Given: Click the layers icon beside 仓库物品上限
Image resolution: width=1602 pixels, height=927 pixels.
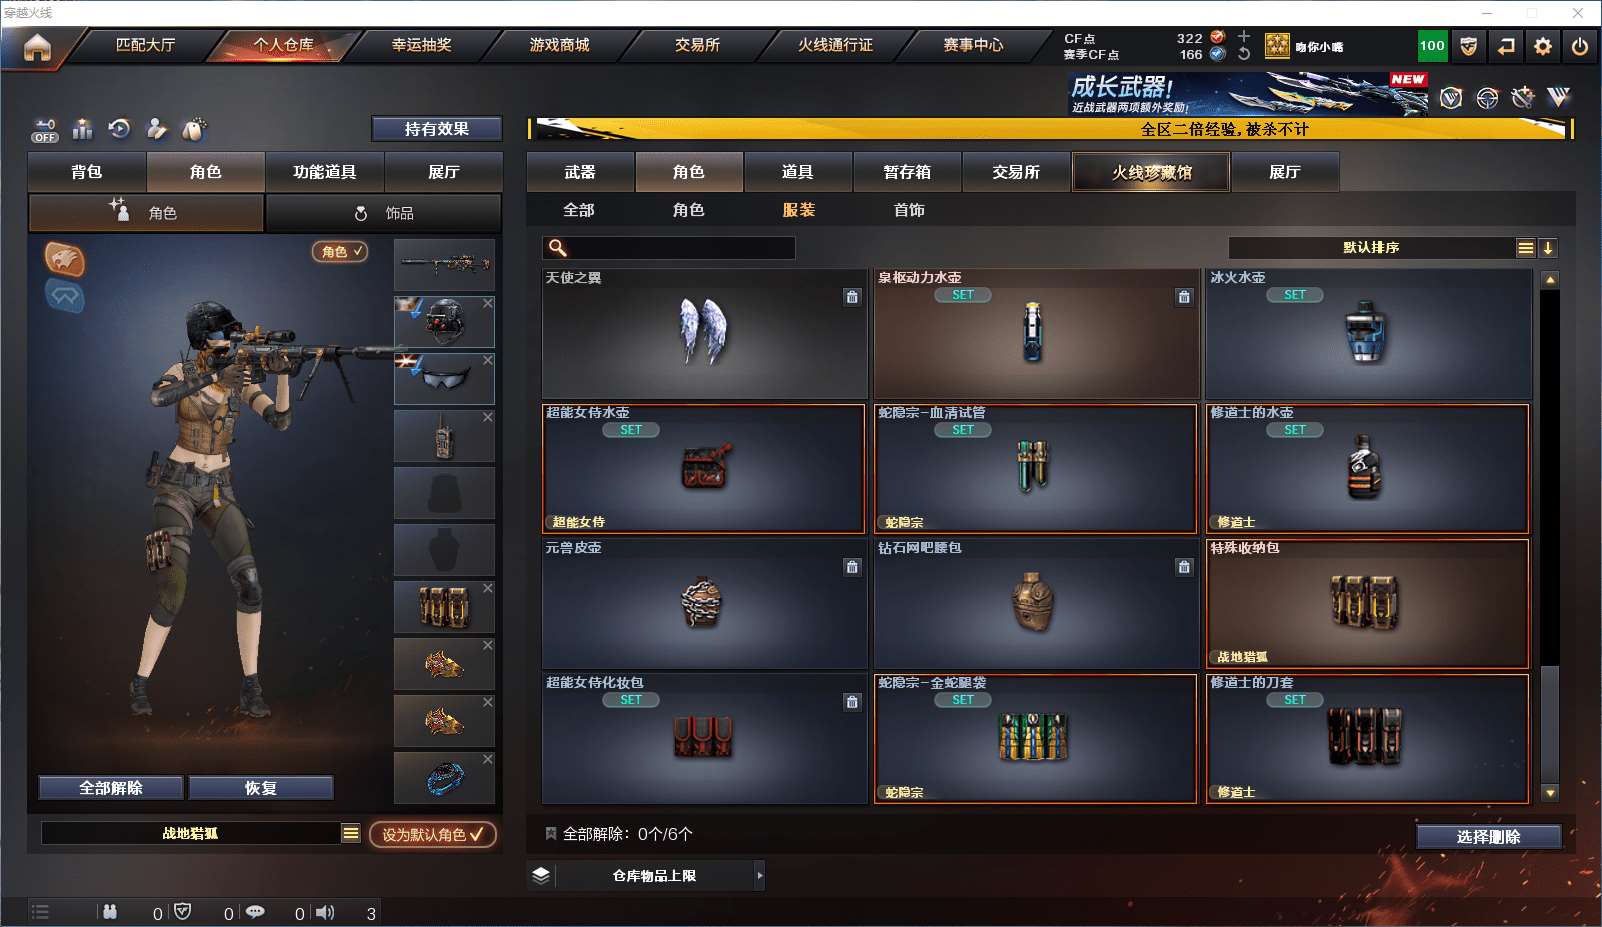Looking at the screenshot, I should (x=541, y=875).
